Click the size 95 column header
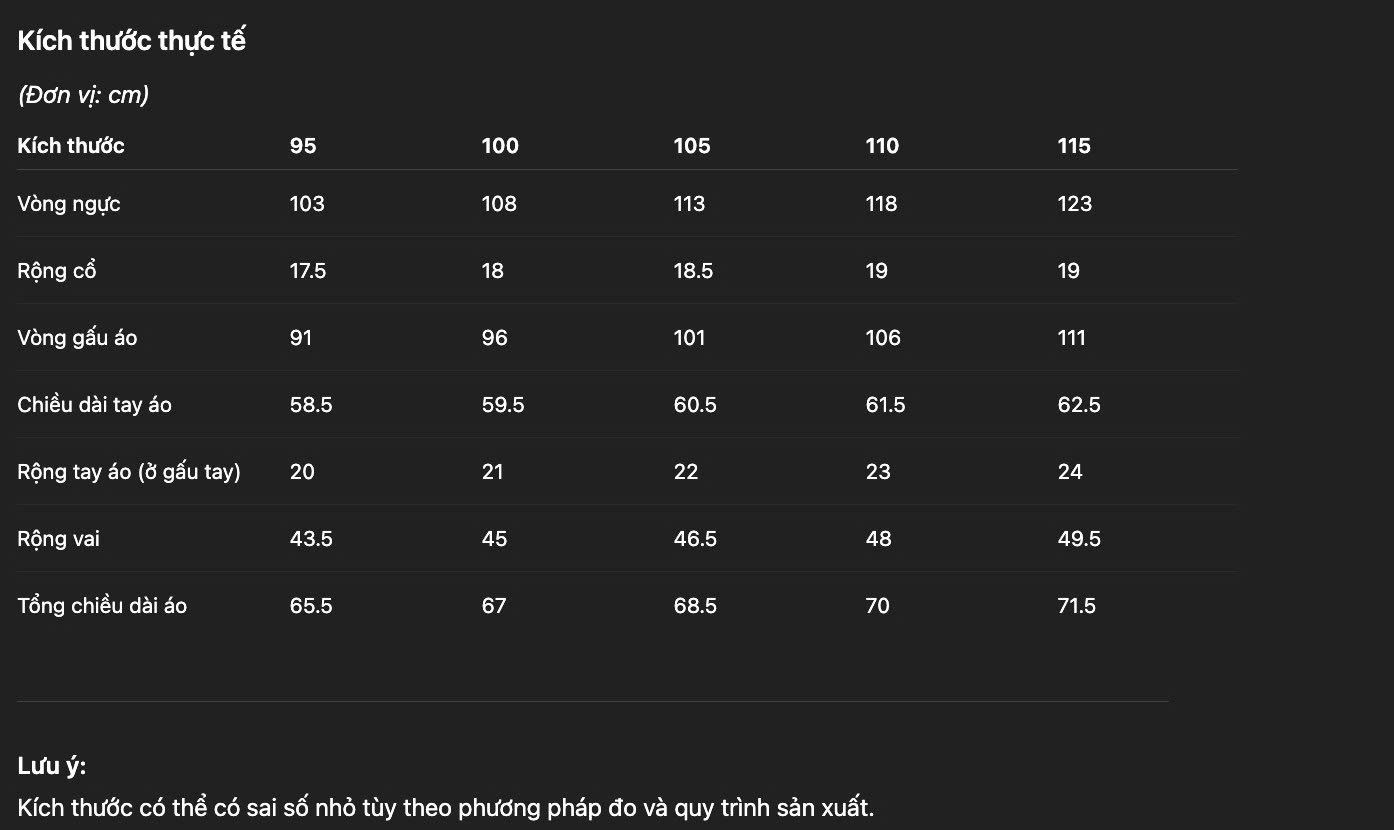The width and height of the screenshot is (1394, 830). (x=303, y=146)
